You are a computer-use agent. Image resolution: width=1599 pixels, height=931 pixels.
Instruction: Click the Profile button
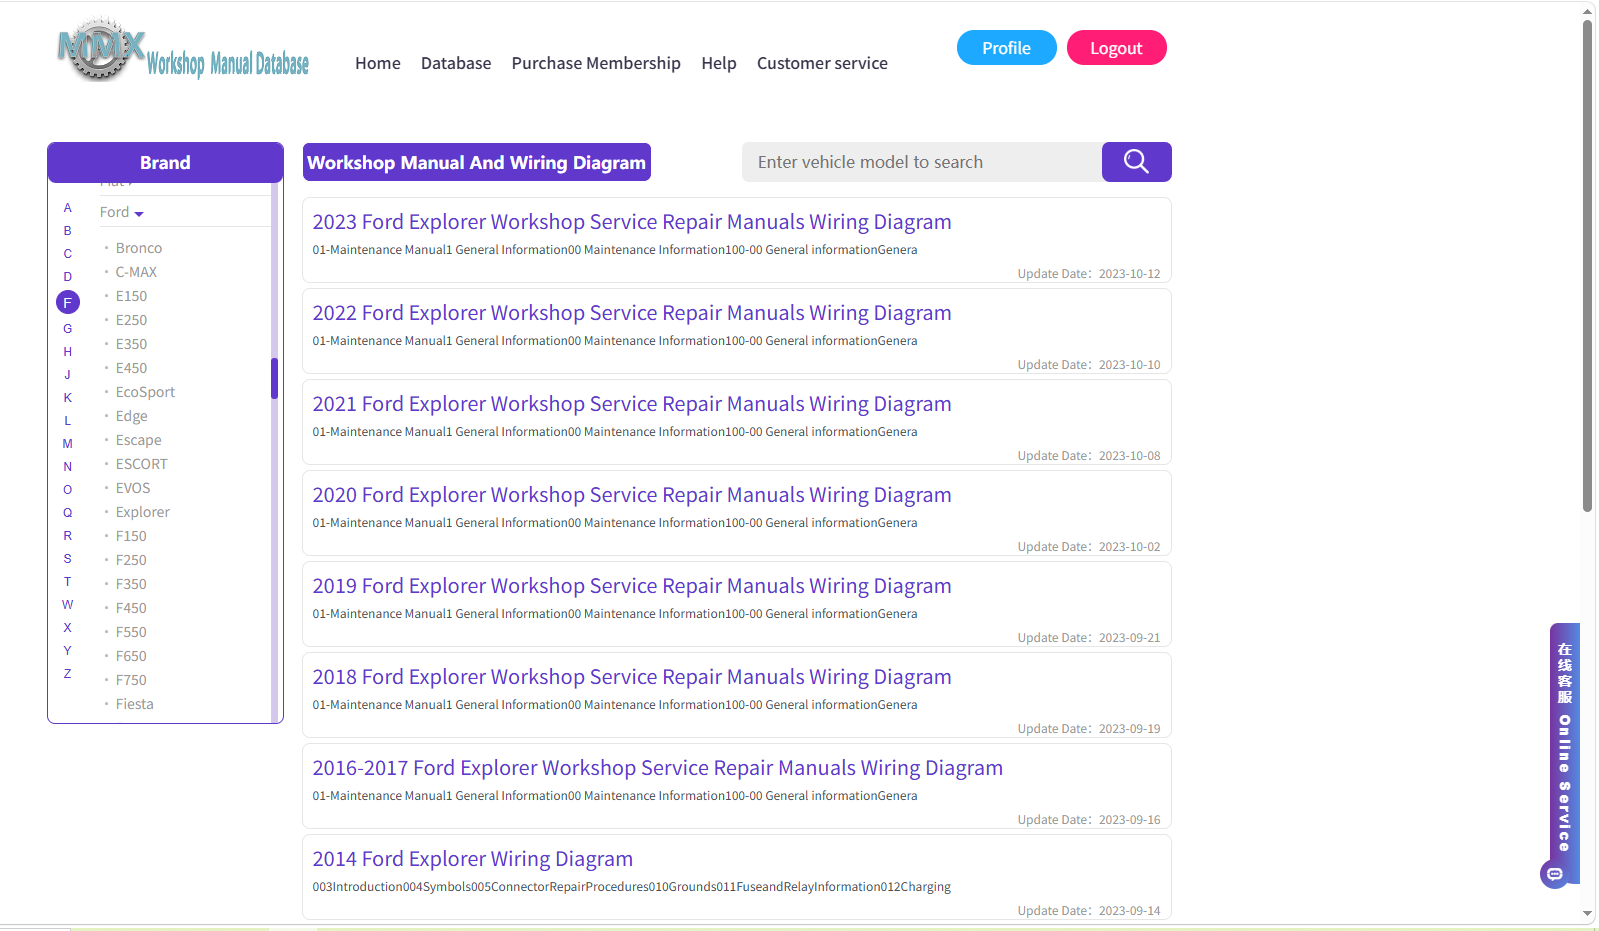pyautogui.click(x=1006, y=48)
